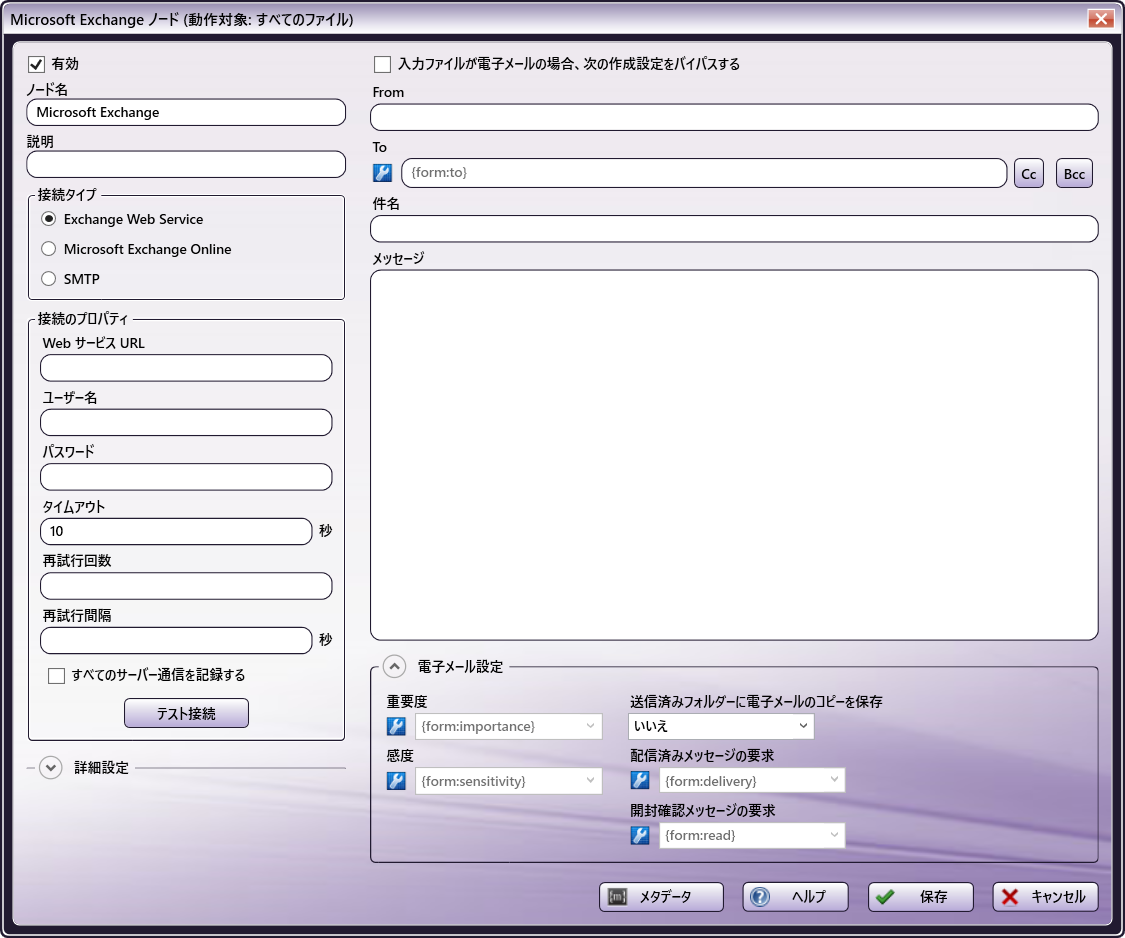Expand the 詳細設定 section

50,768
